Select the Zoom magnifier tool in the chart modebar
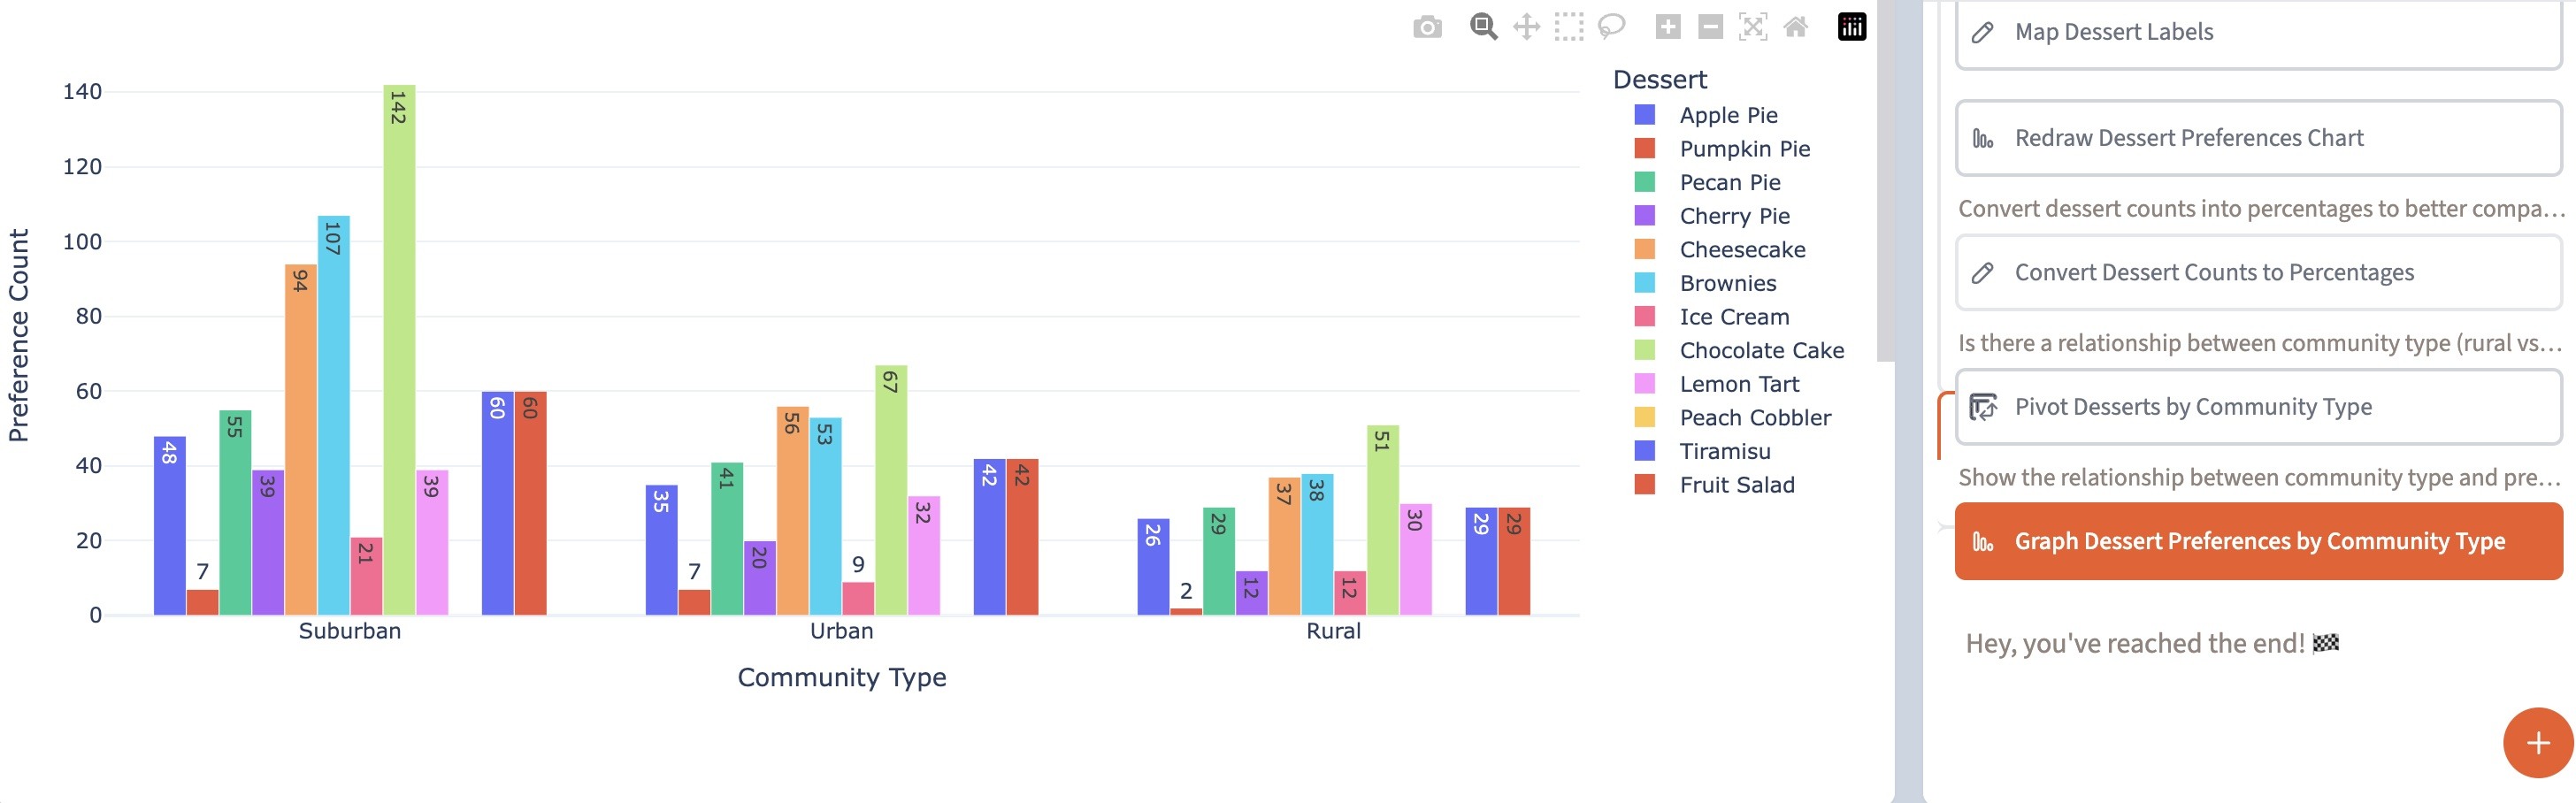Screen dimensions: 2576x803 1483,27
